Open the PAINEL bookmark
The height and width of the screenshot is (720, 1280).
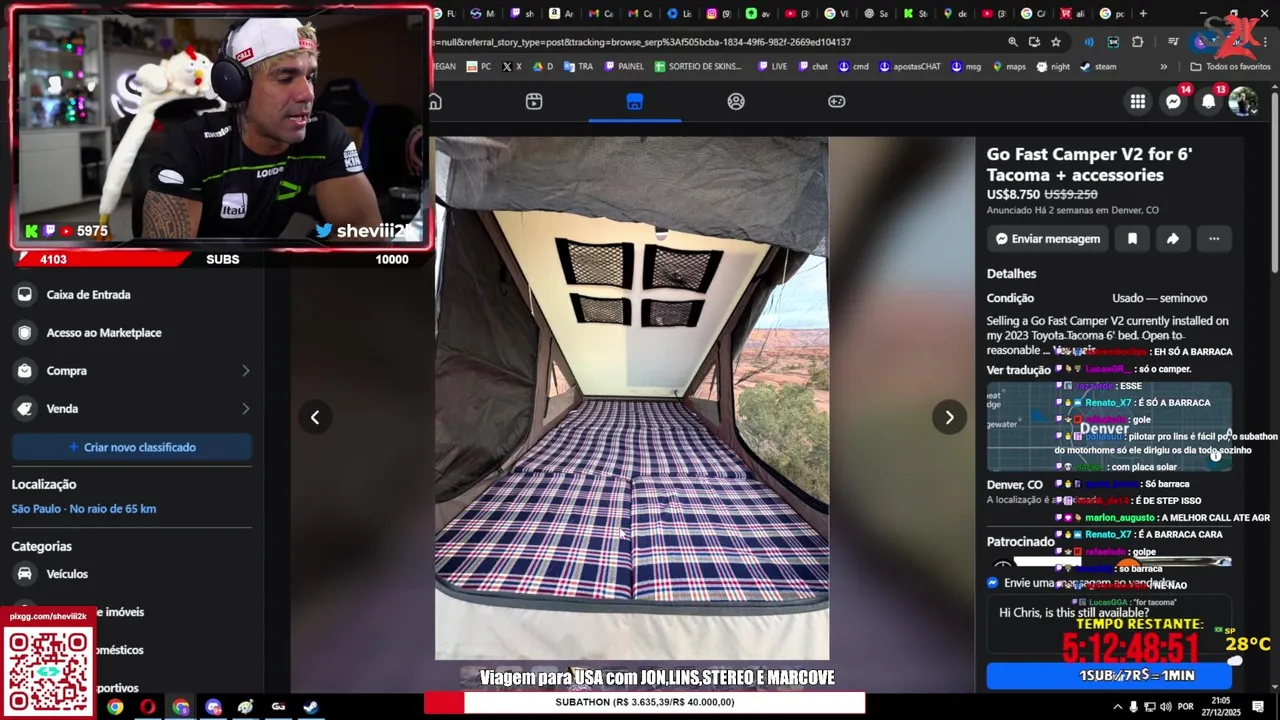(623, 67)
